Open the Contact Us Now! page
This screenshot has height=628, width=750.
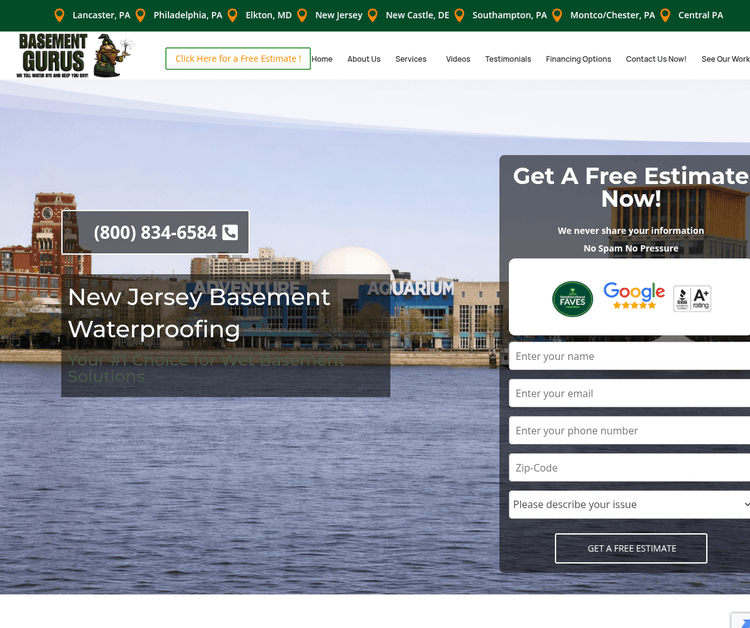(x=656, y=59)
